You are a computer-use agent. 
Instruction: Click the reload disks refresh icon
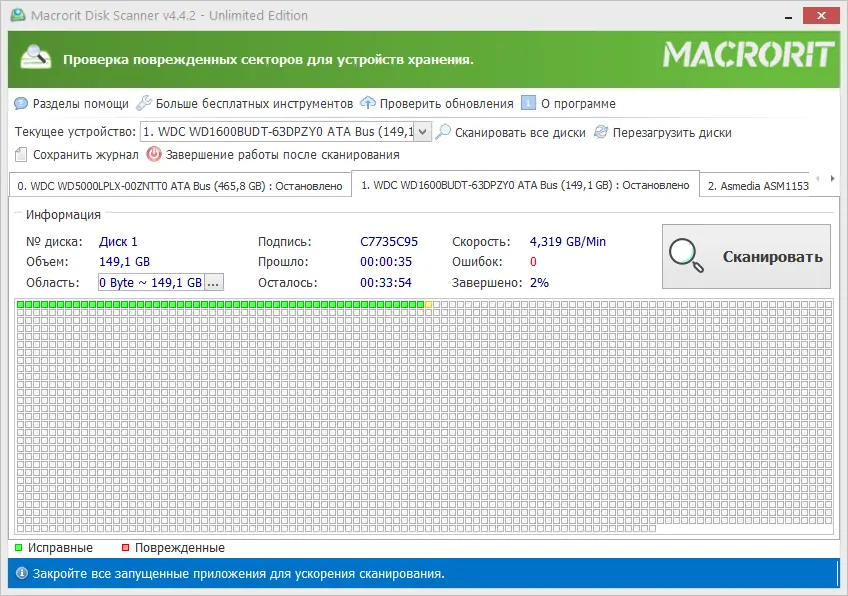(x=600, y=132)
